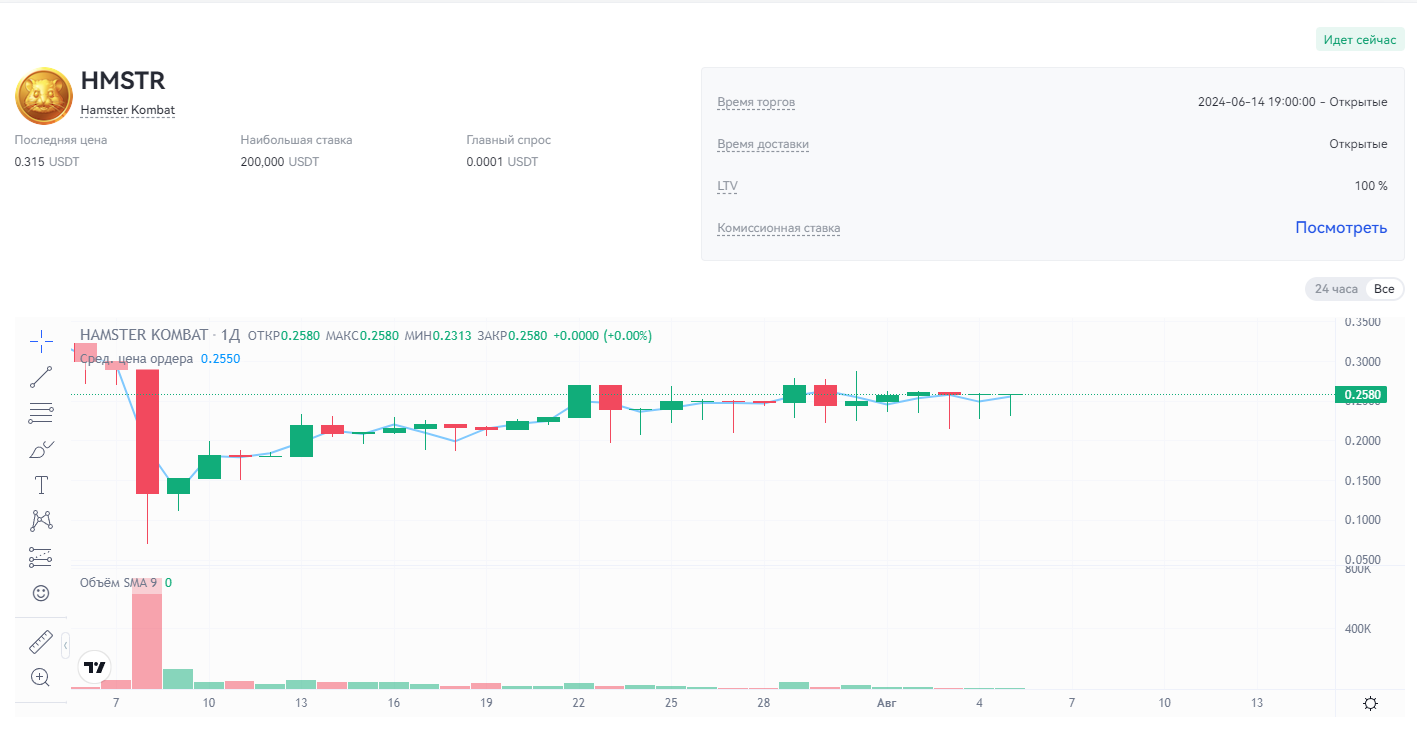Click the Последняя цена label
This screenshot has height=739, width=1417.
click(x=61, y=140)
